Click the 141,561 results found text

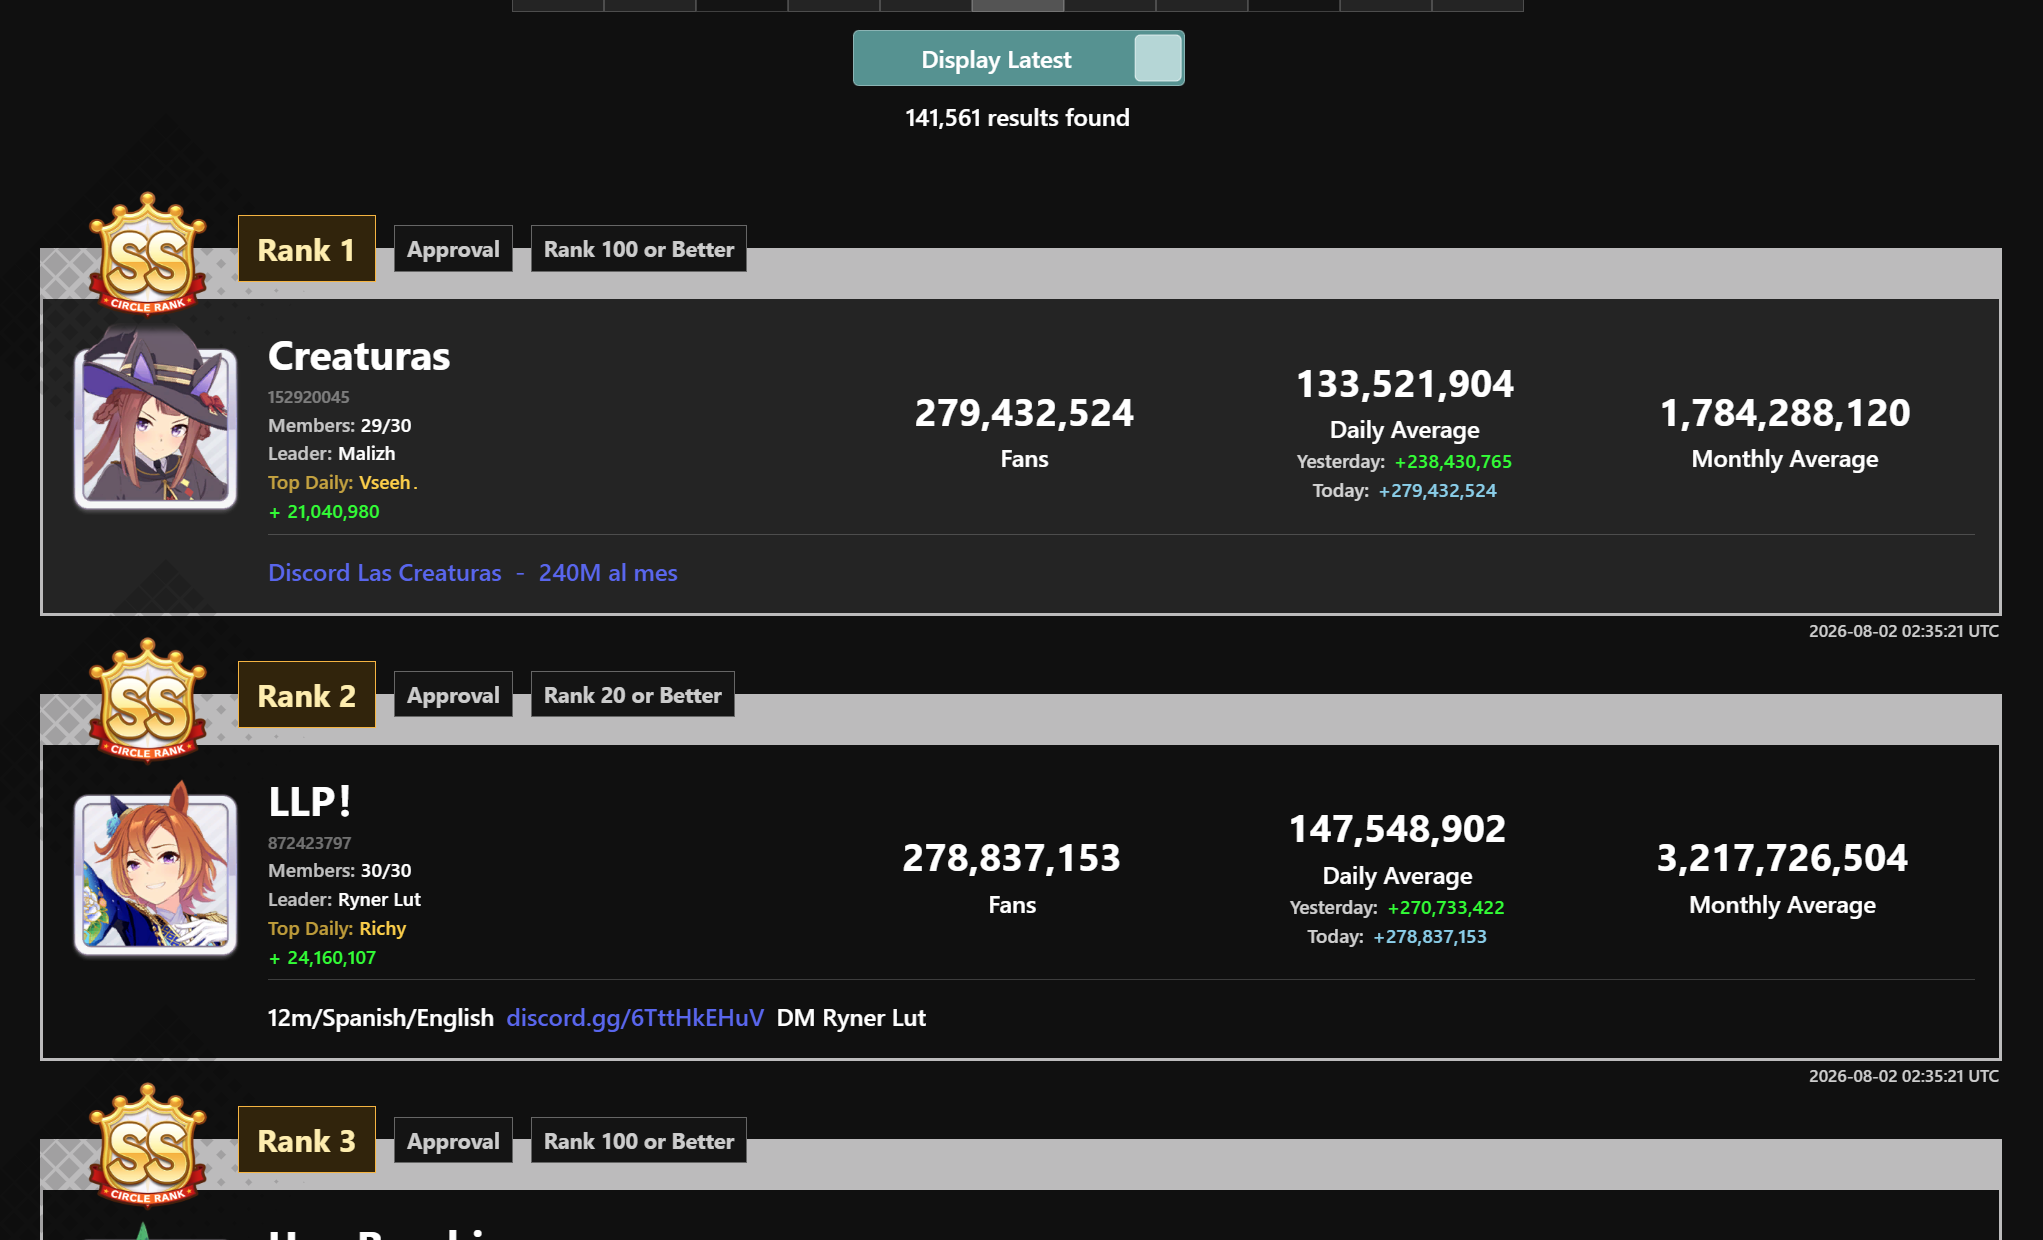pos(1018,118)
